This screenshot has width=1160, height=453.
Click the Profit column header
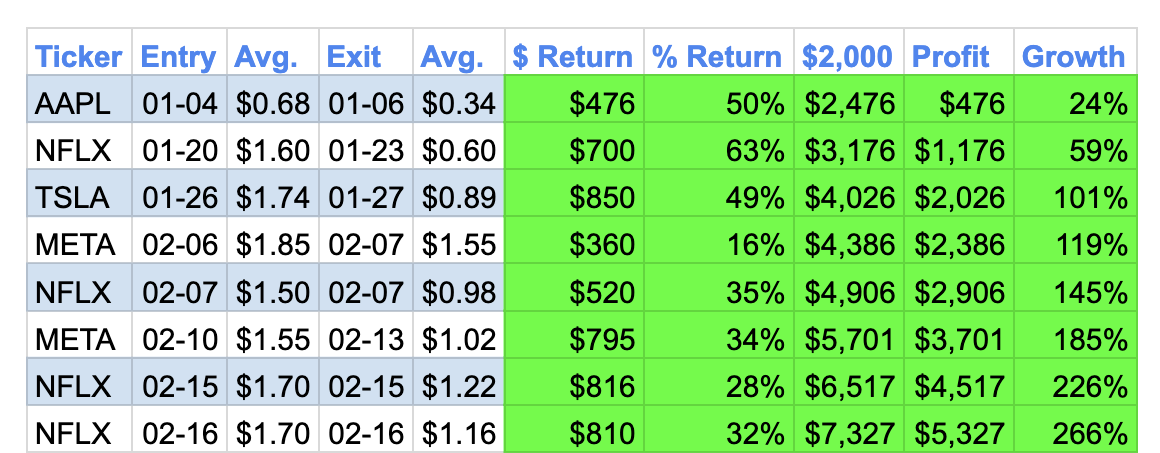pos(950,56)
